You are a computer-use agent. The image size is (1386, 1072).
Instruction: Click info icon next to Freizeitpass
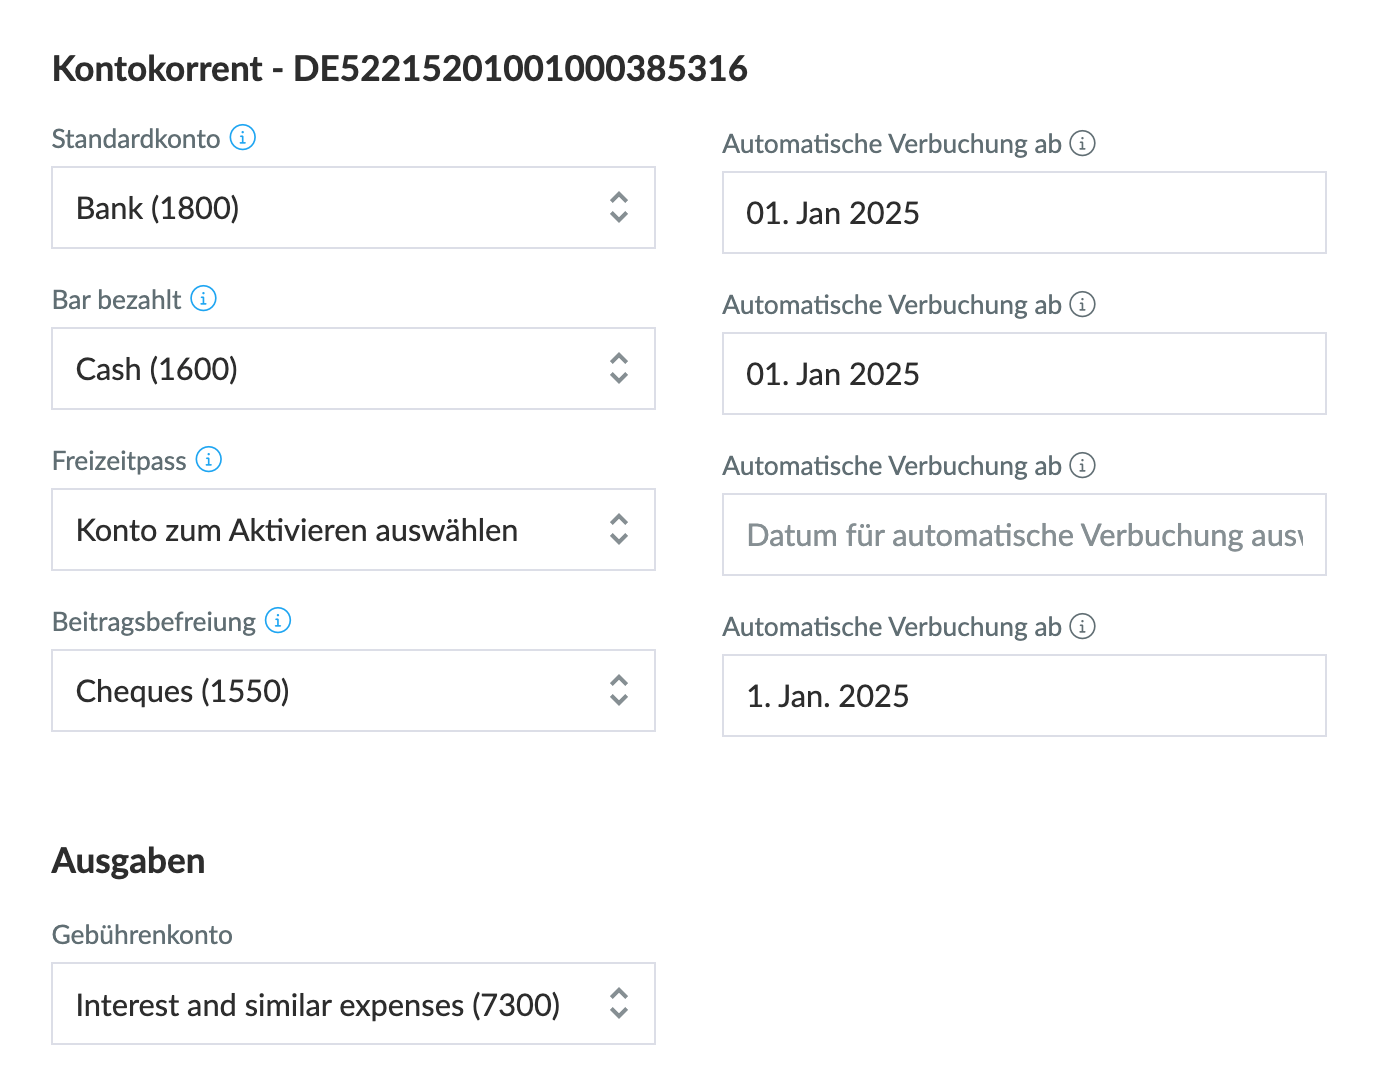pyautogui.click(x=208, y=459)
